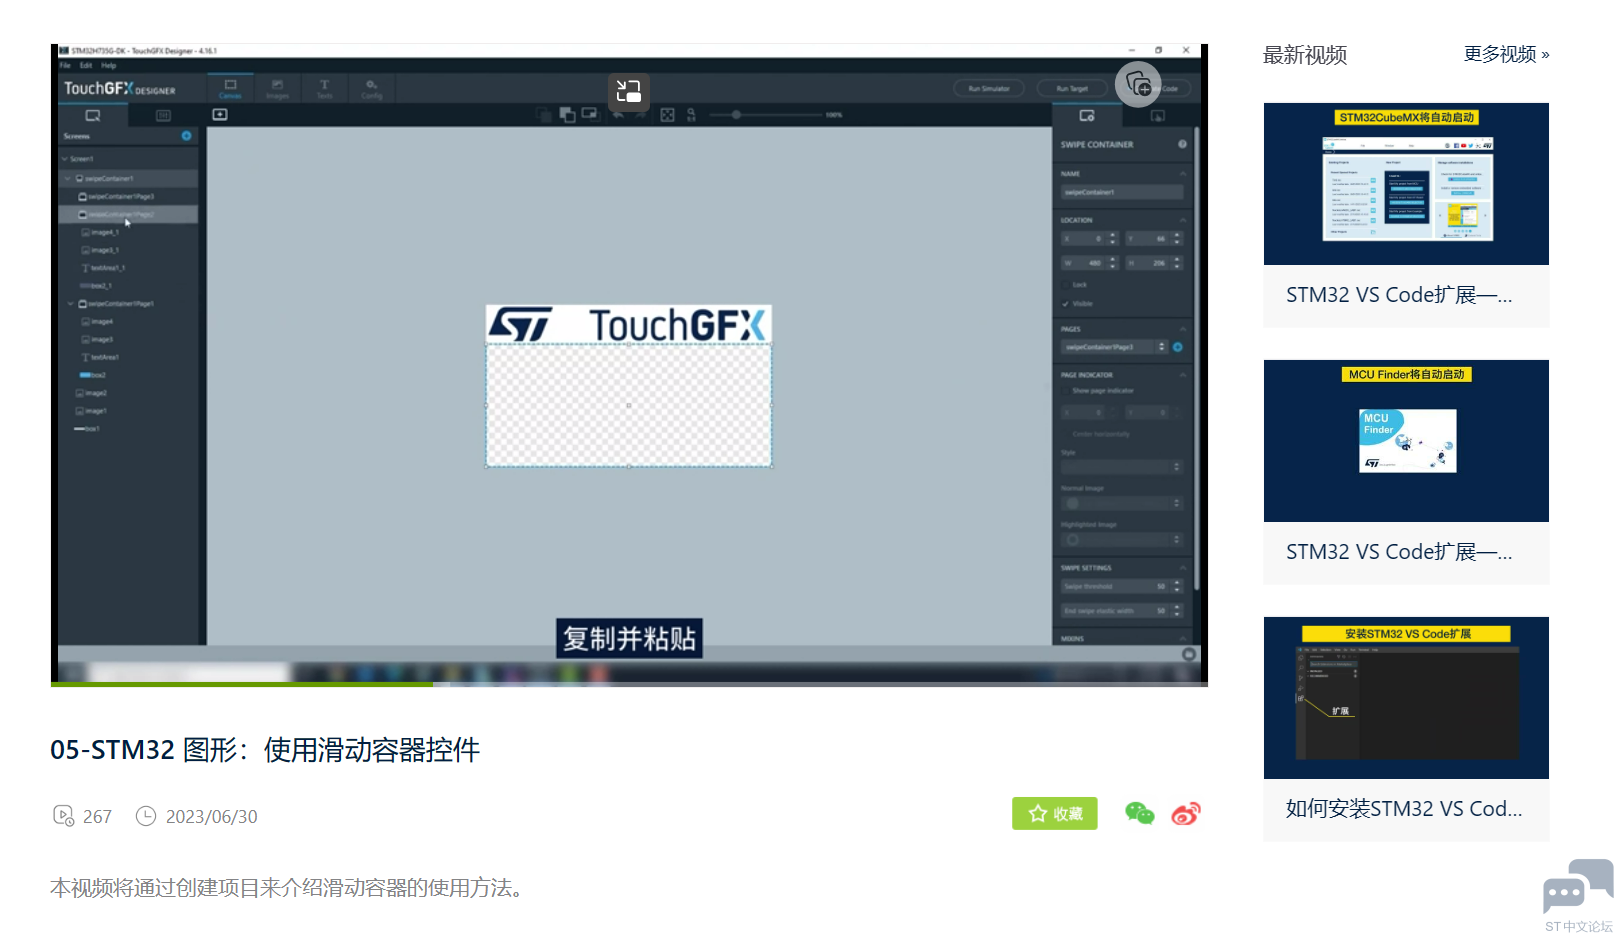Screen dimensions: 1622x942
Task: Click the Name field containing swipeContainer1
Action: point(1122,192)
